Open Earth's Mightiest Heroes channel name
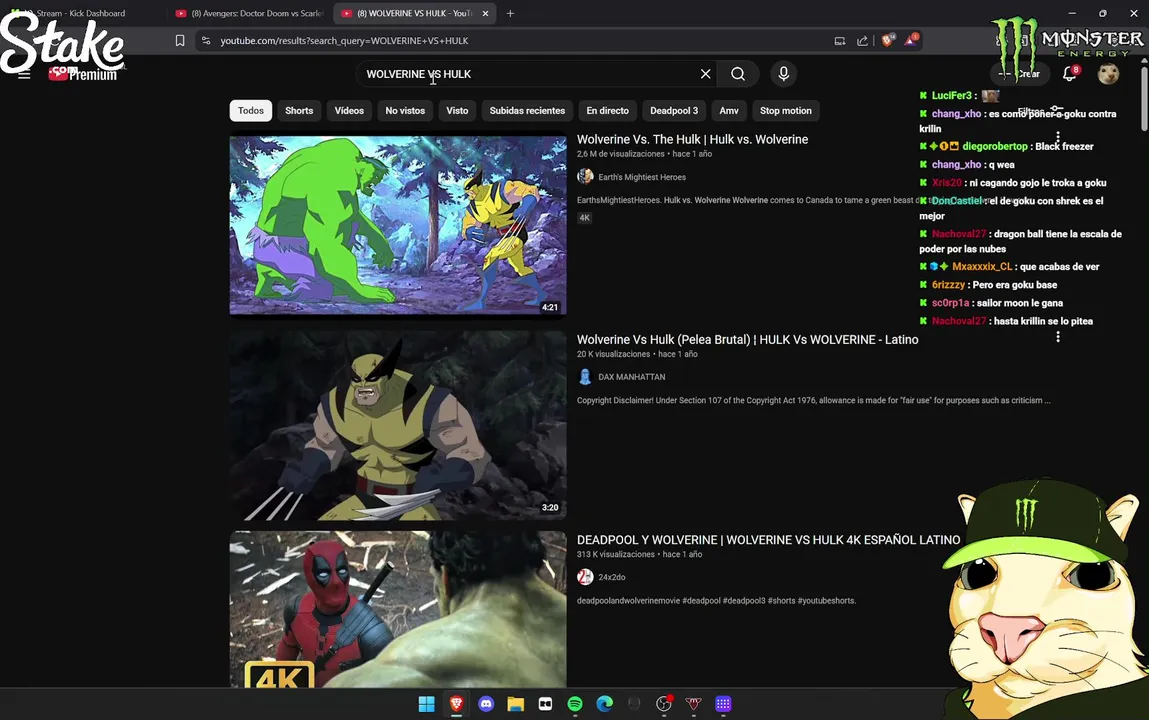Viewport: 1149px width, 720px height. click(x=642, y=177)
